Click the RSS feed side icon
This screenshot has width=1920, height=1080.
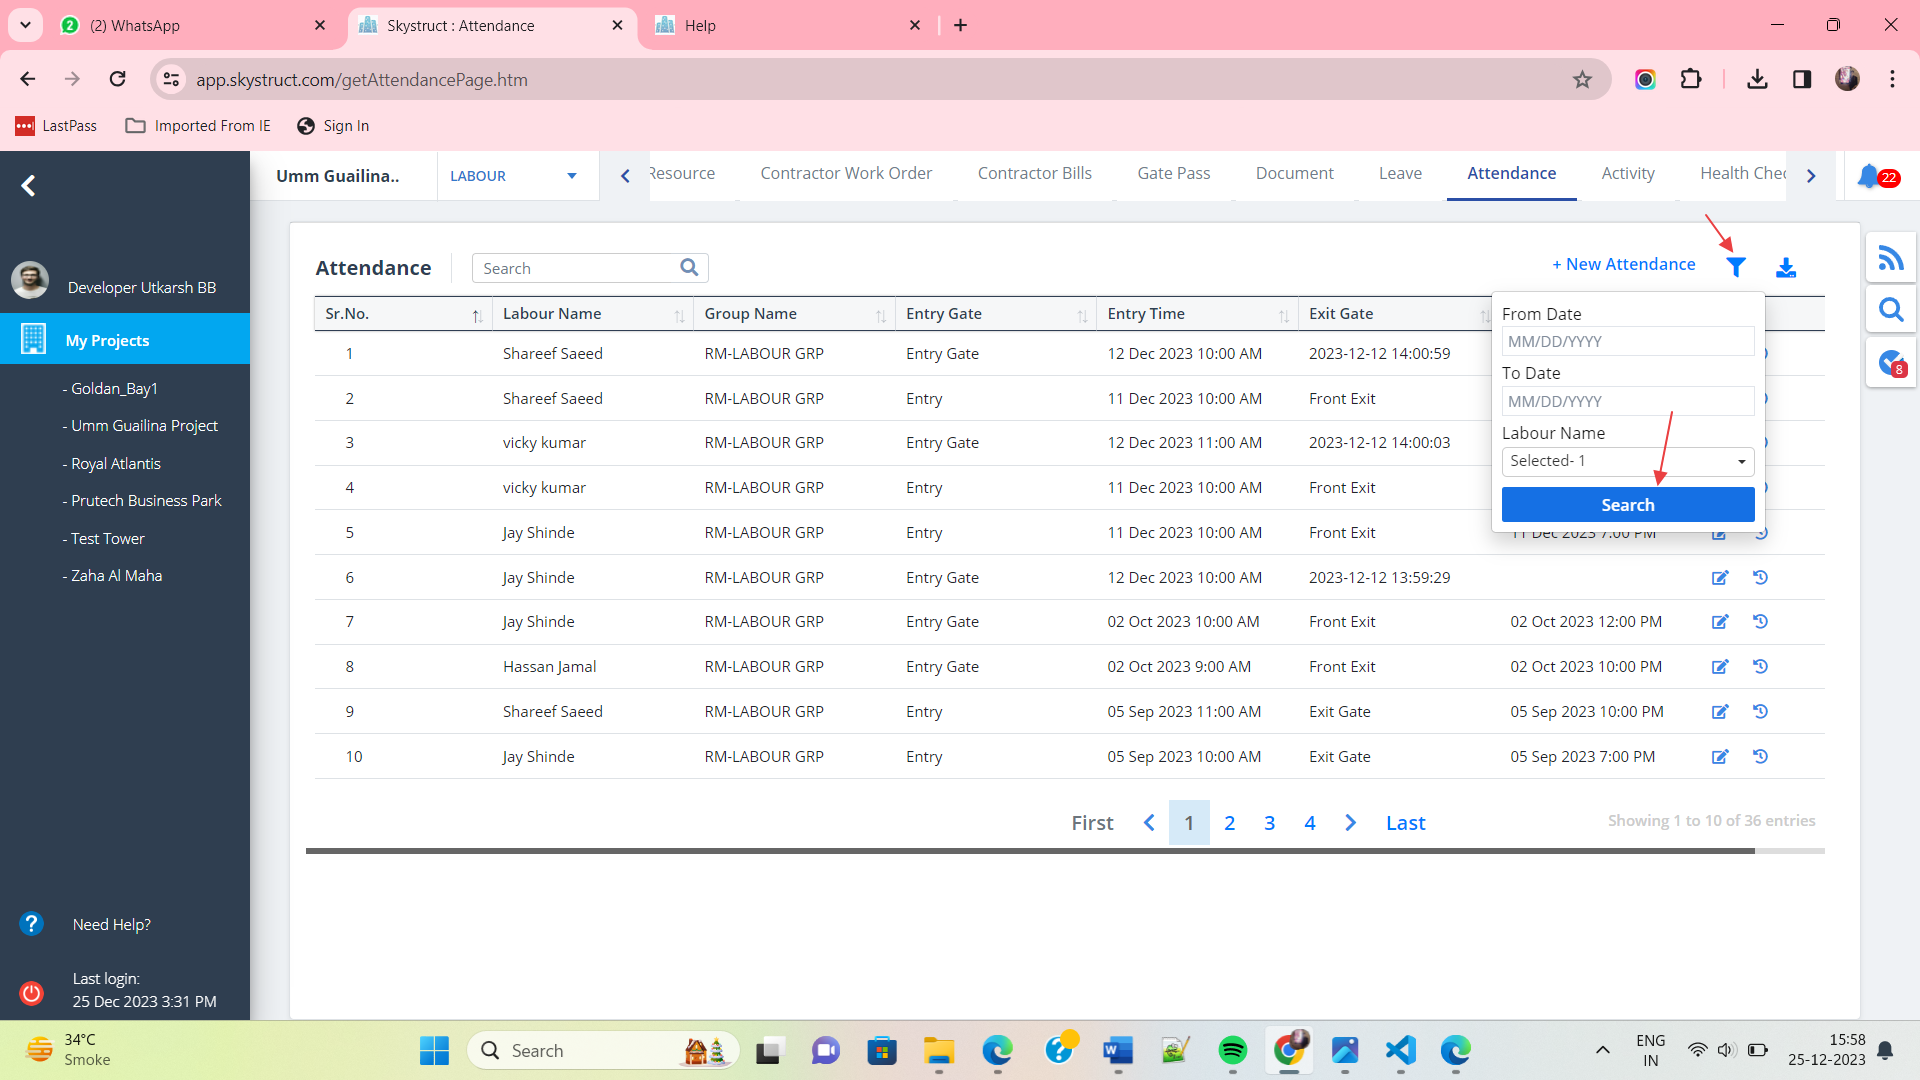(1890, 259)
